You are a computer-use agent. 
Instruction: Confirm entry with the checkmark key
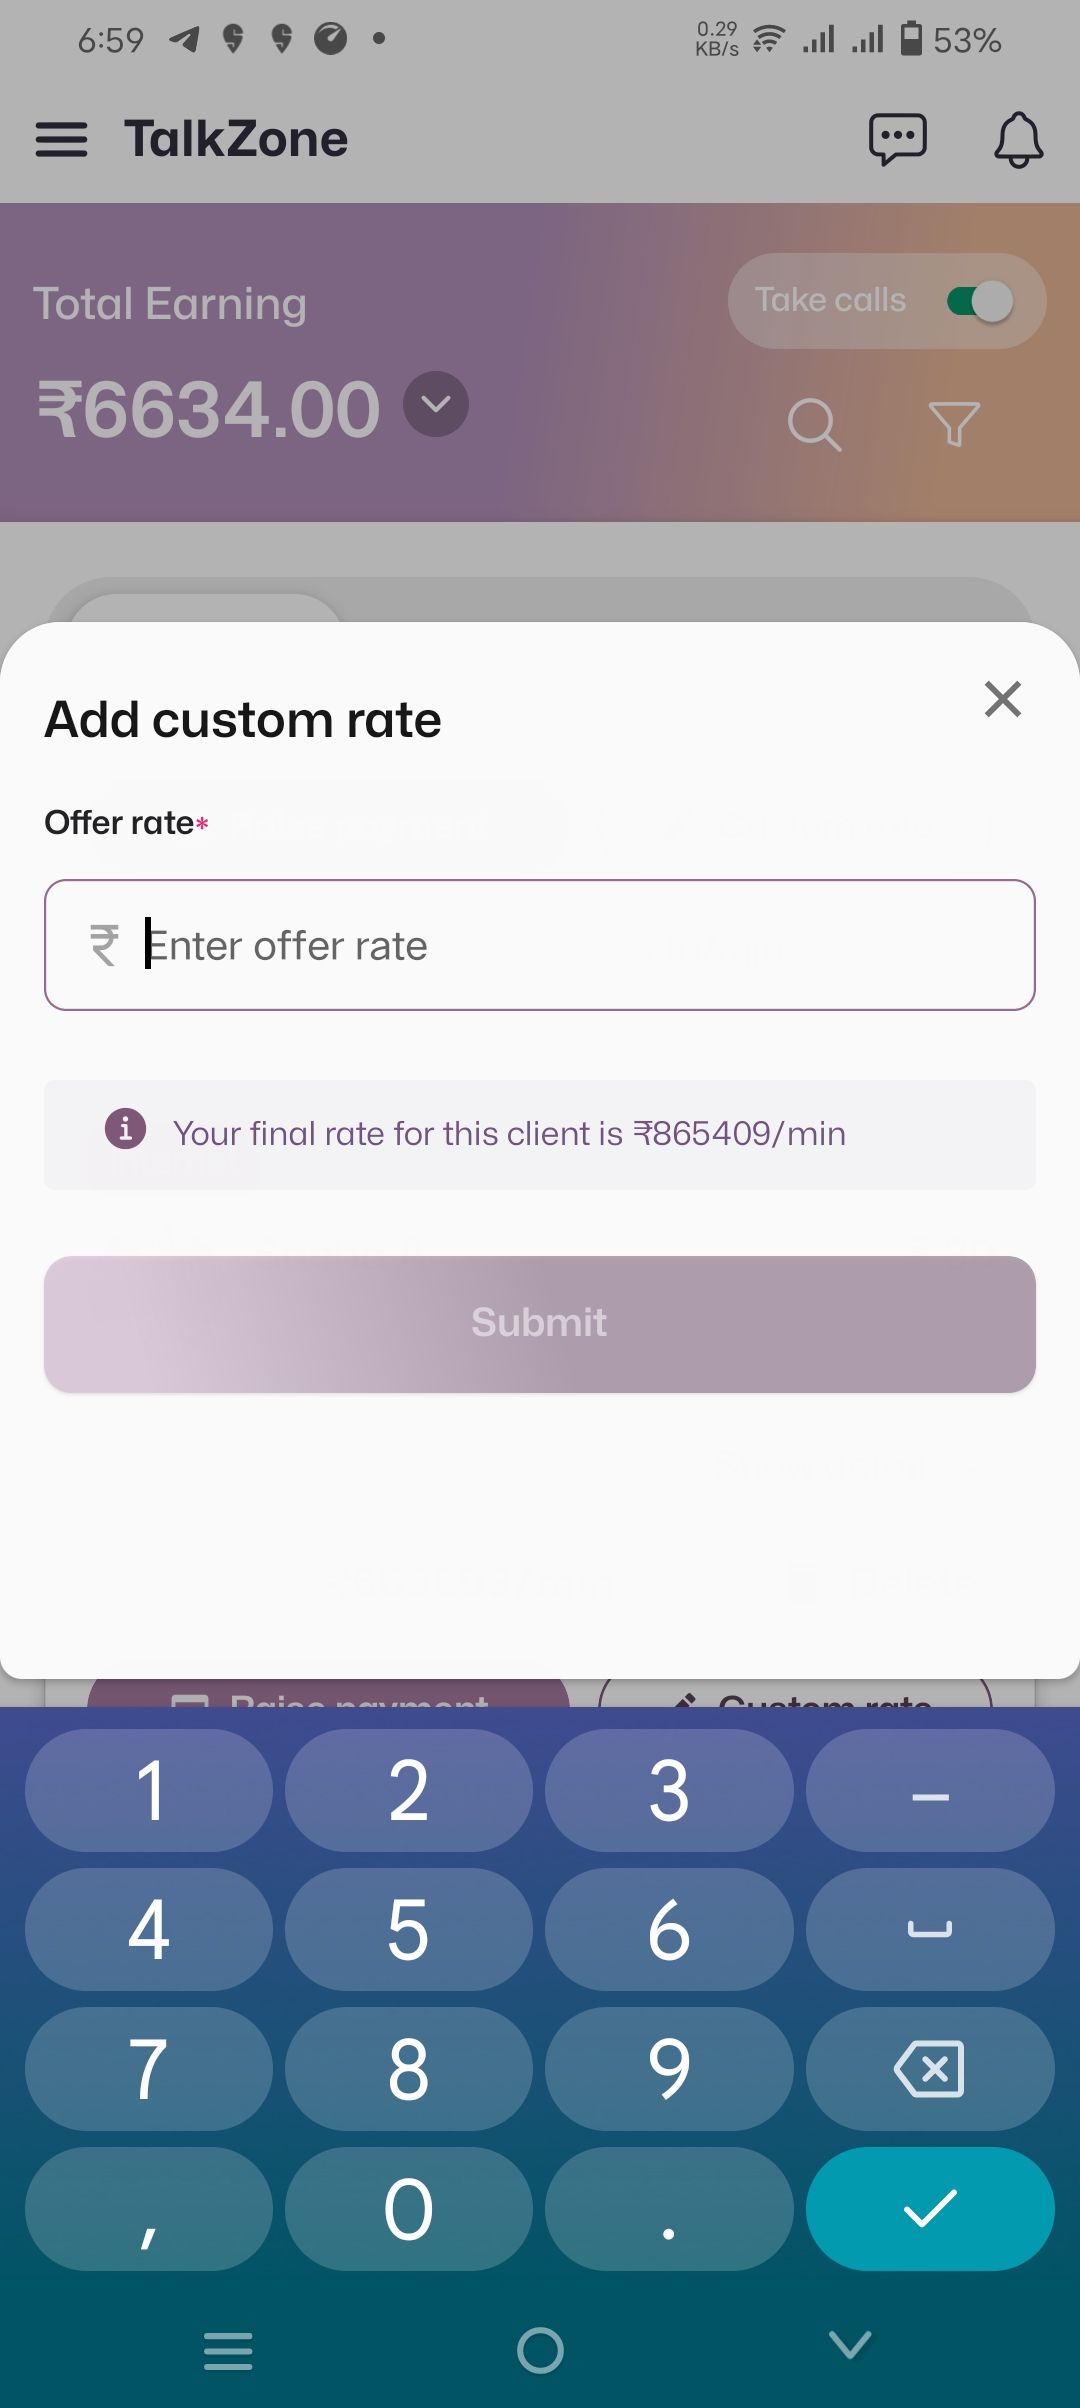[x=930, y=2208]
